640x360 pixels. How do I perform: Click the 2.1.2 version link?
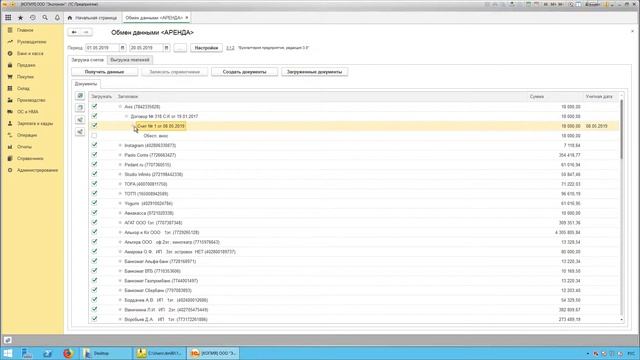(230, 48)
